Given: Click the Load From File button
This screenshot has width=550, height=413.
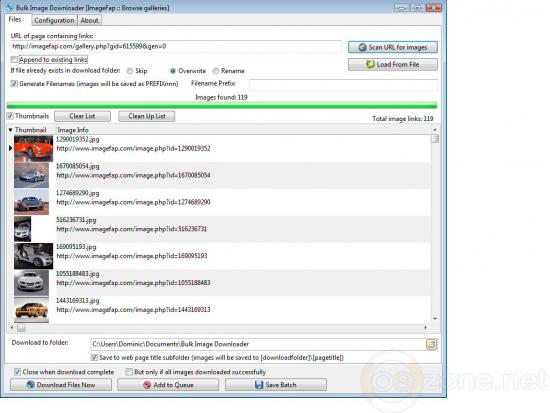Looking at the screenshot, I should (393, 65).
